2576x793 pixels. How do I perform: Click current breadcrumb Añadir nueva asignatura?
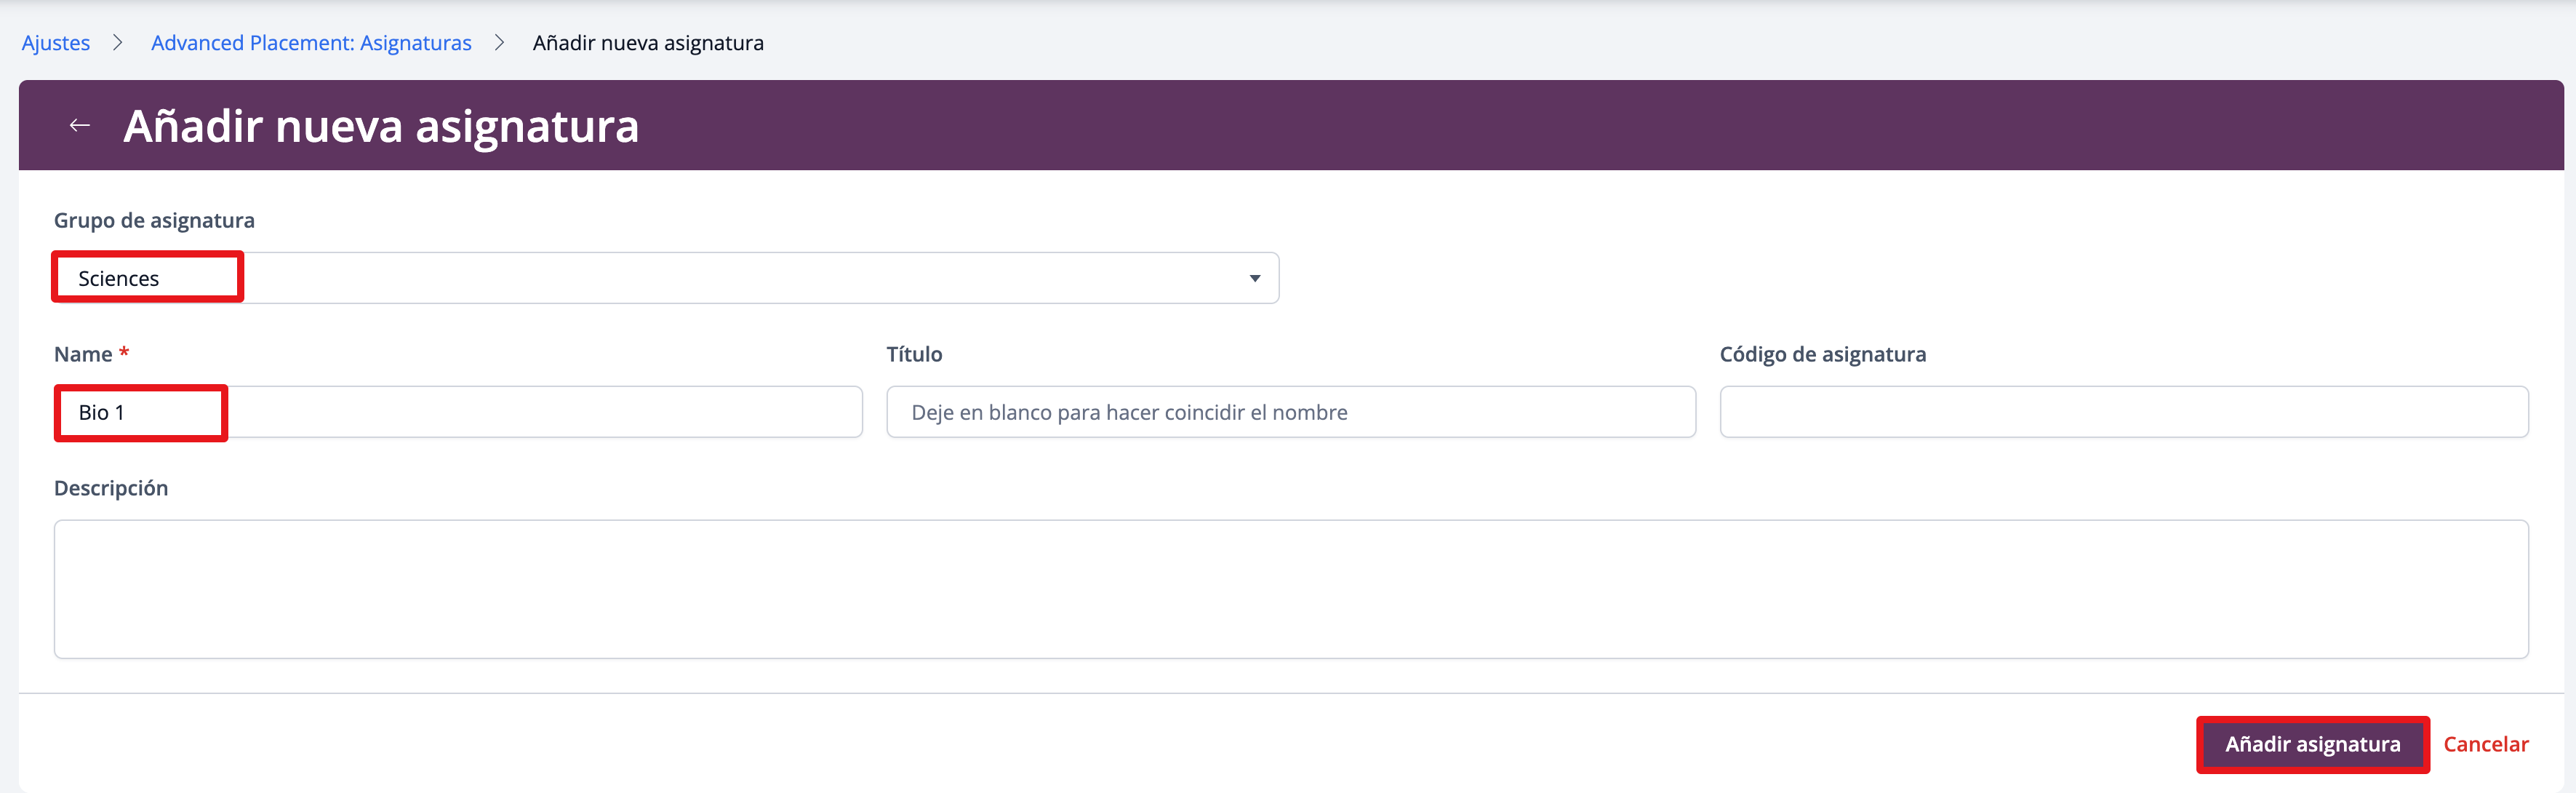coord(648,43)
